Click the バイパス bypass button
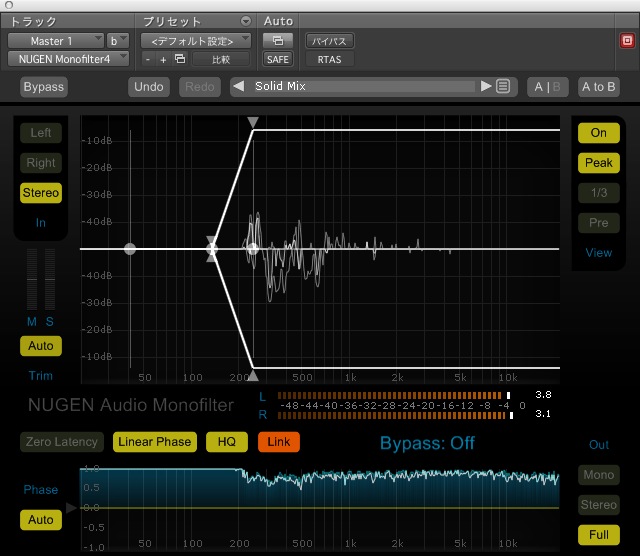Image resolution: width=640 pixels, height=556 pixels. pos(329,41)
